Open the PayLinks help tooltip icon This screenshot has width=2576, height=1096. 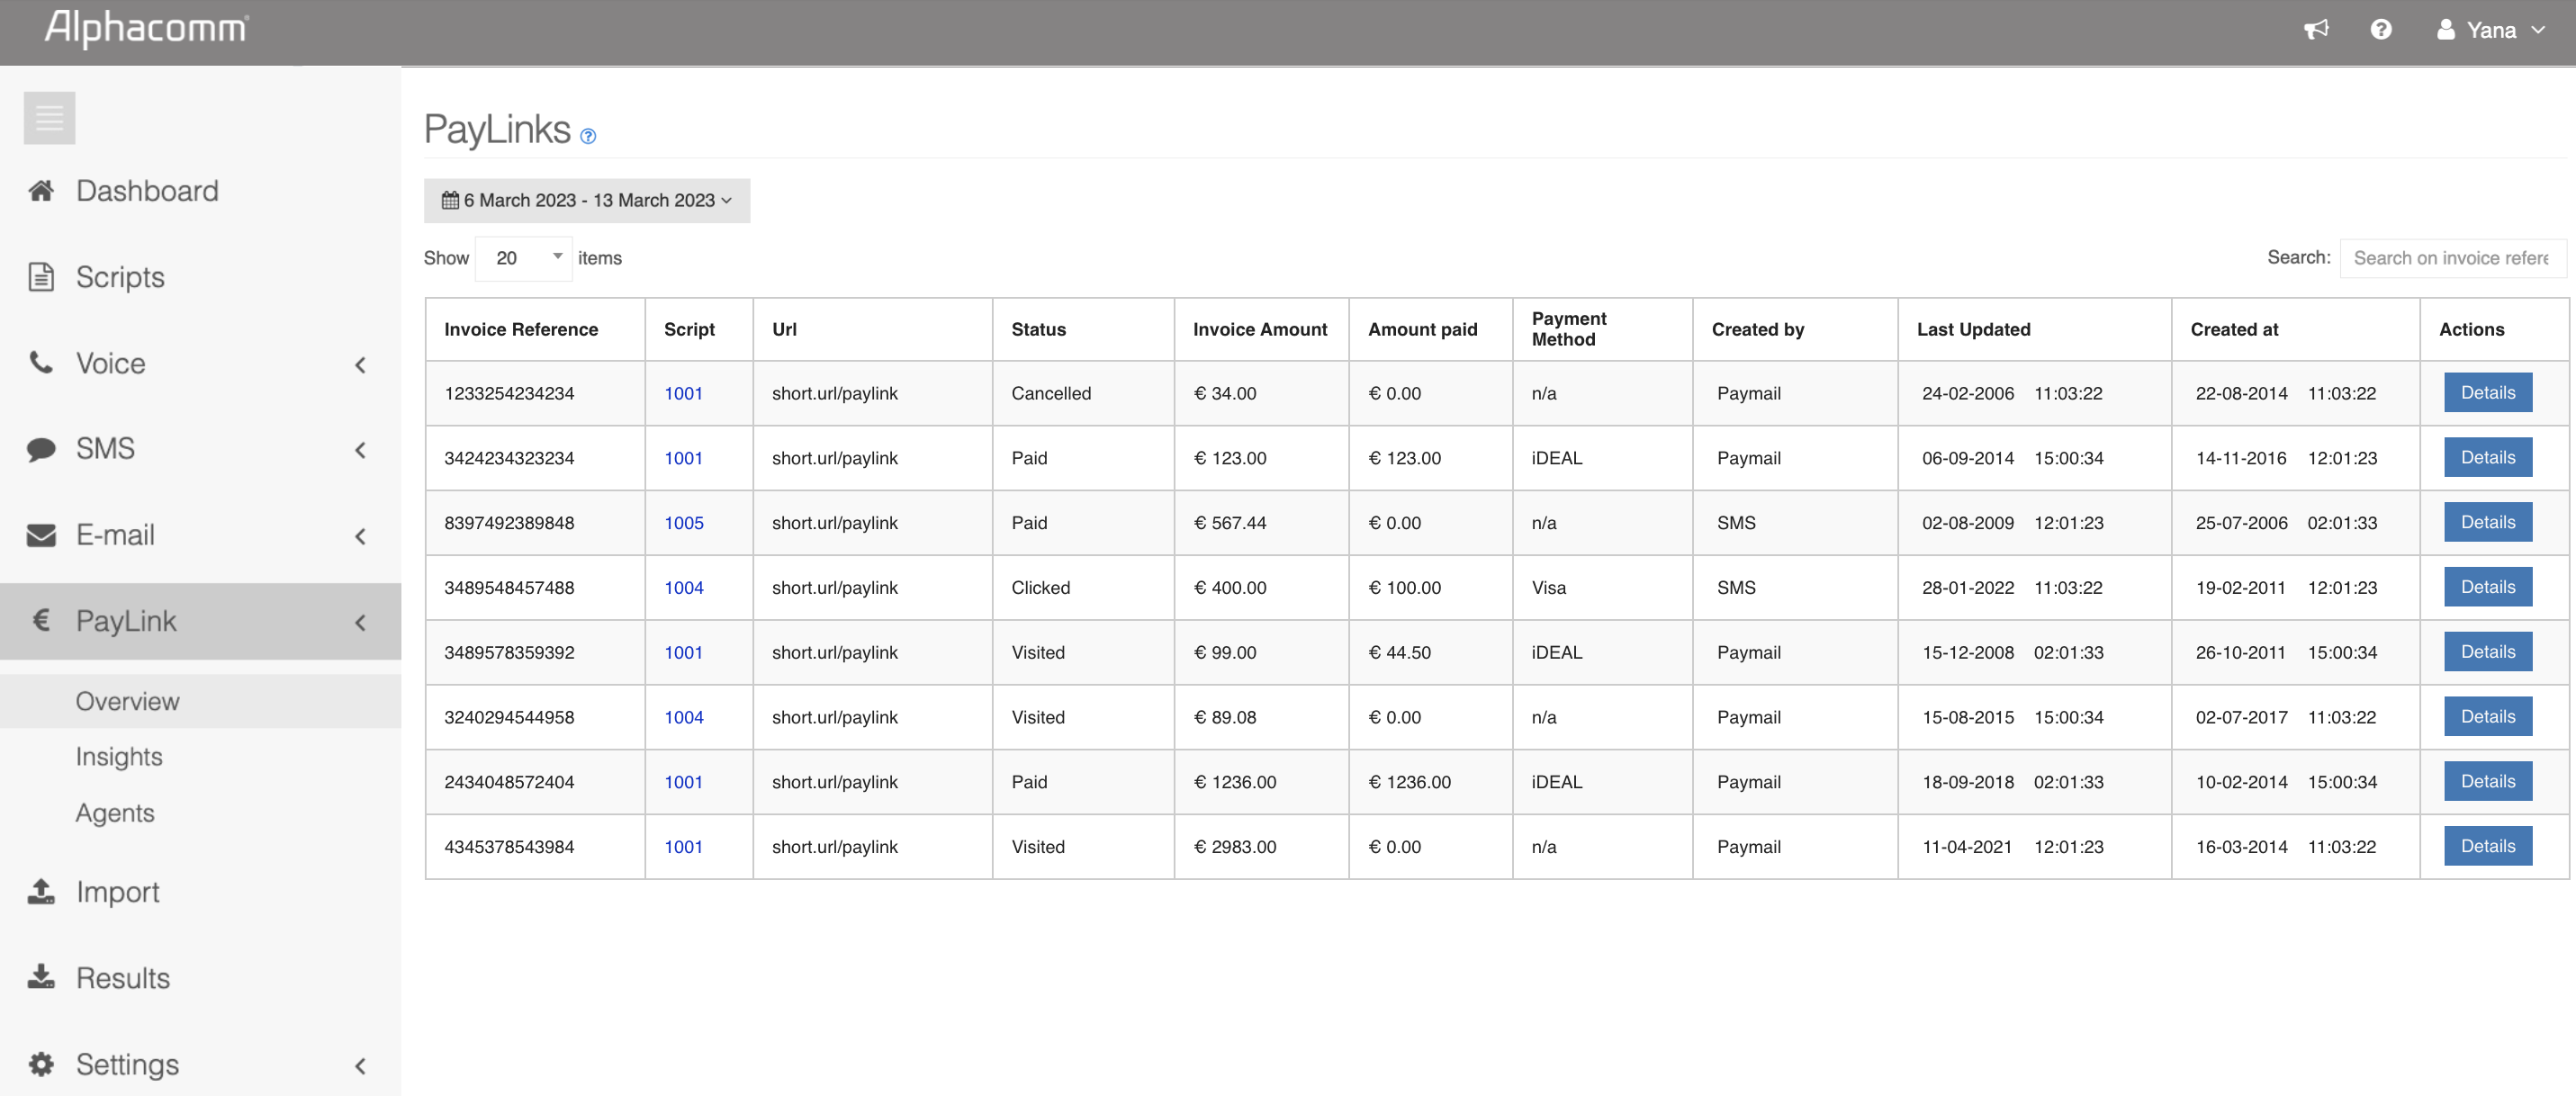(x=588, y=137)
